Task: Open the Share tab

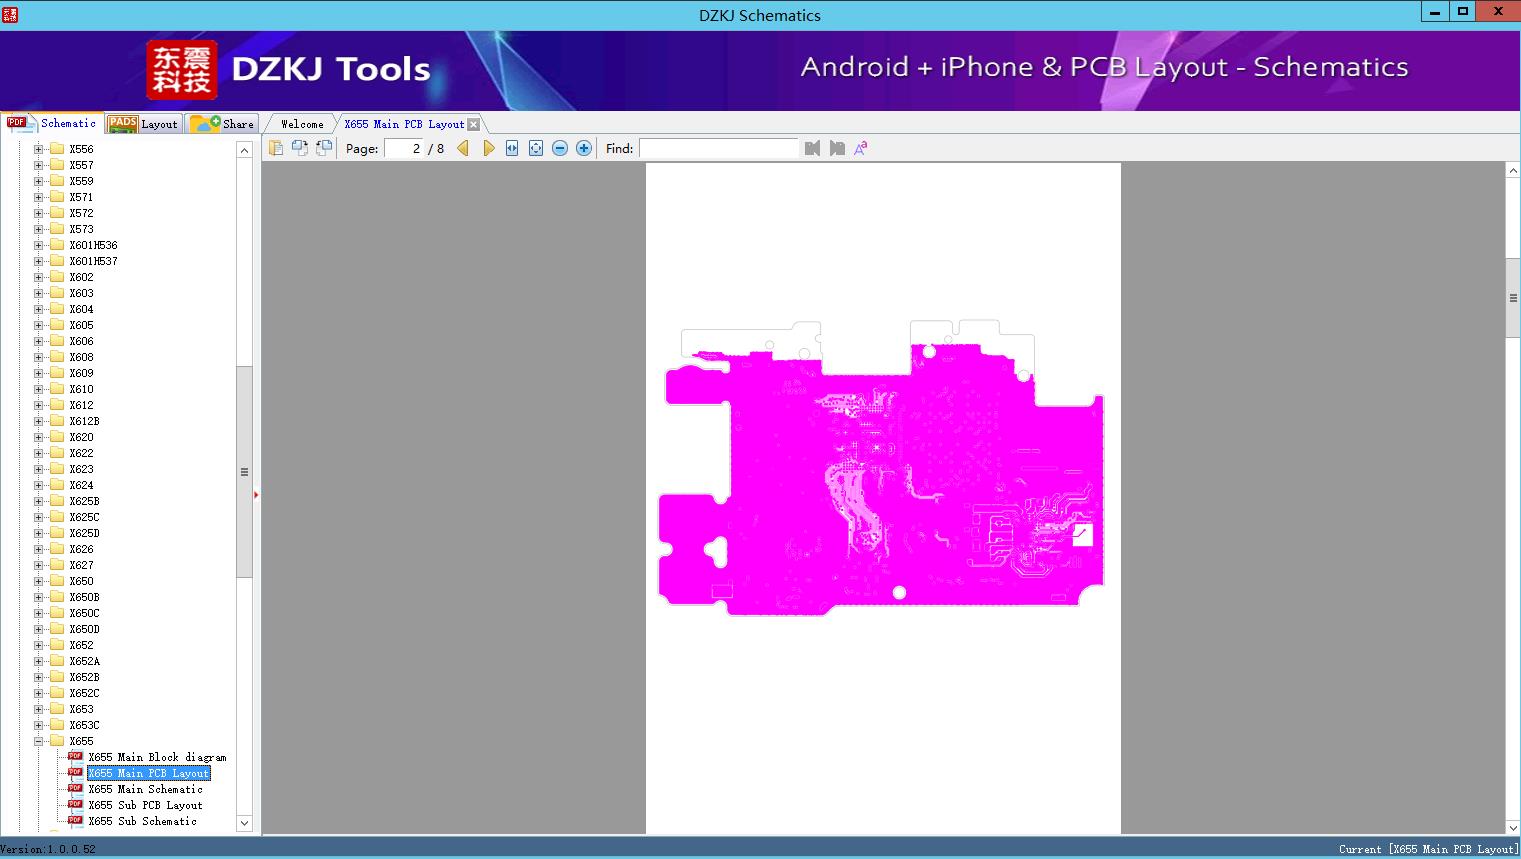Action: tap(222, 124)
